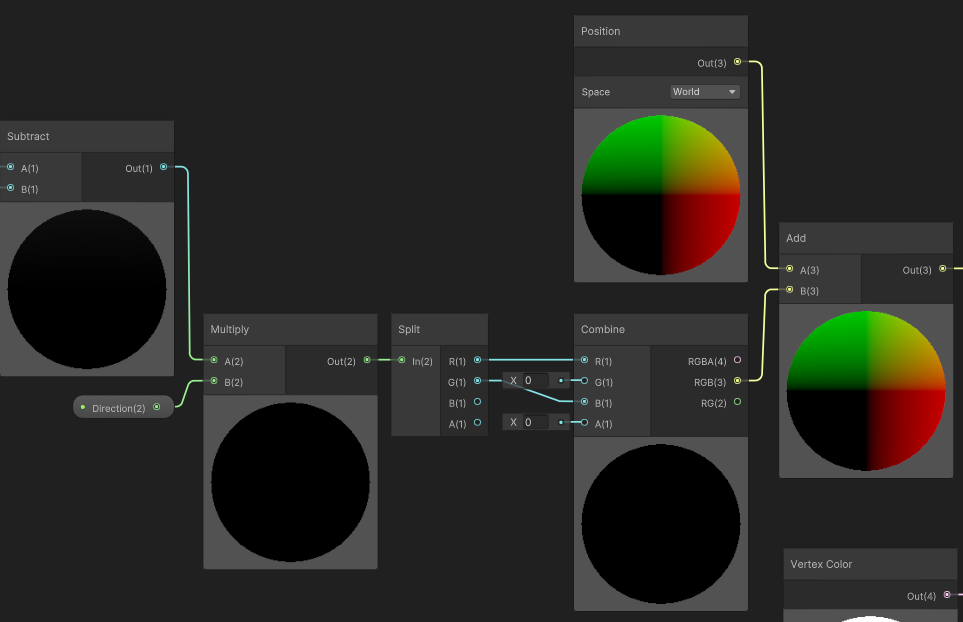The image size is (963, 622).
Task: Click the X value field for Combine G(1)
Action: (536, 381)
